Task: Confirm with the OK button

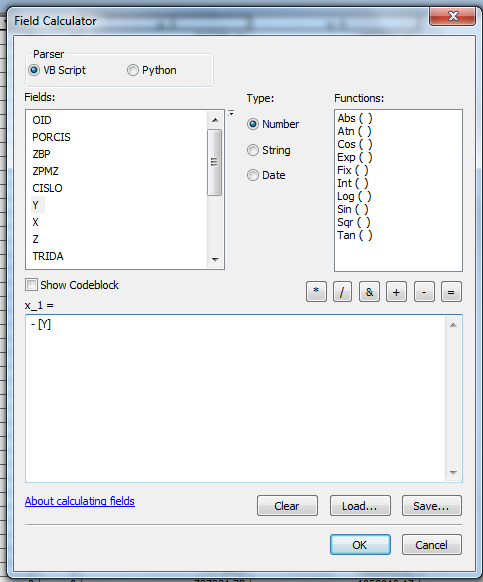Action: coord(360,545)
